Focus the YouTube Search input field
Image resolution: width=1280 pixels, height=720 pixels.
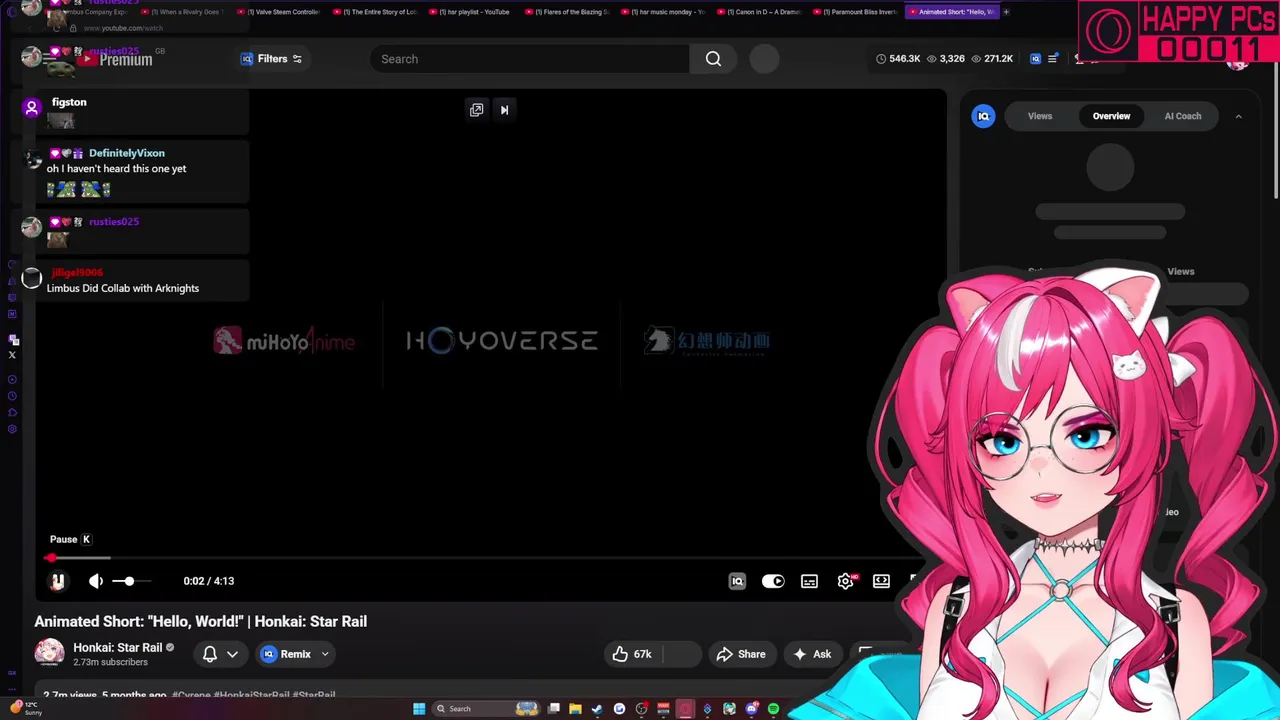pos(529,59)
